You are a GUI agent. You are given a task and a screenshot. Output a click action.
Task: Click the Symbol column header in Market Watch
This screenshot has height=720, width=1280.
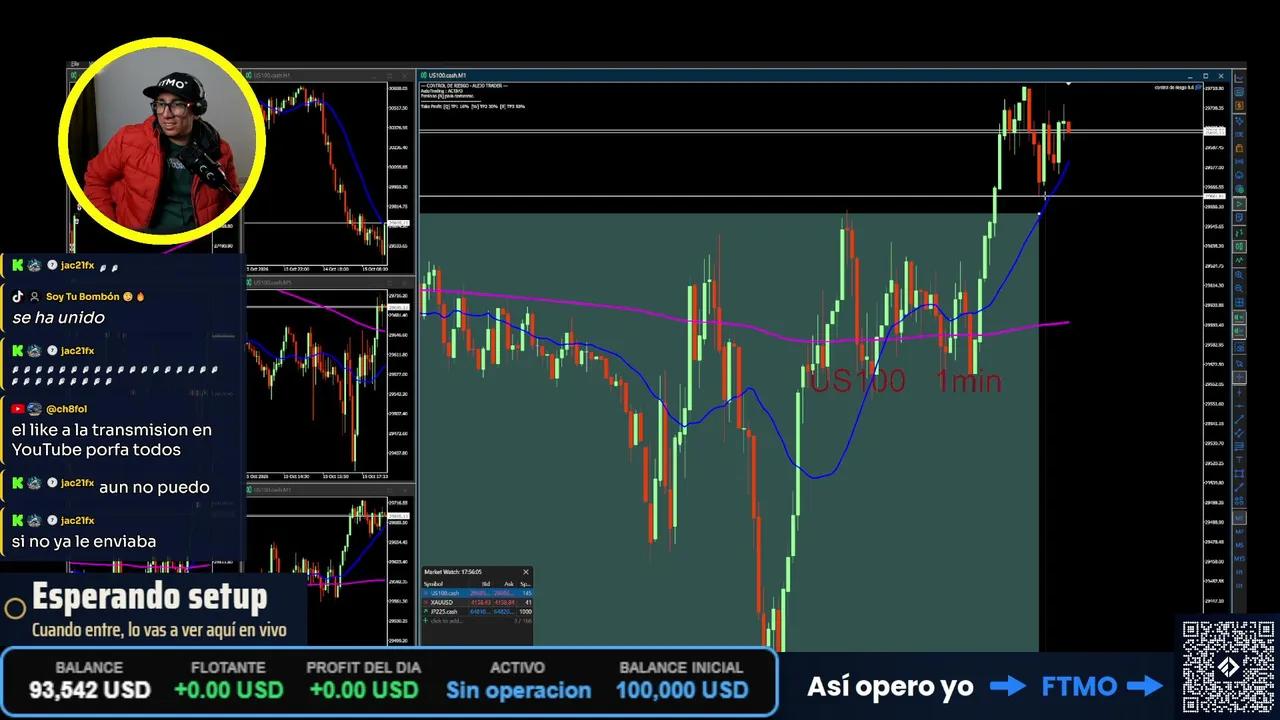pos(433,584)
